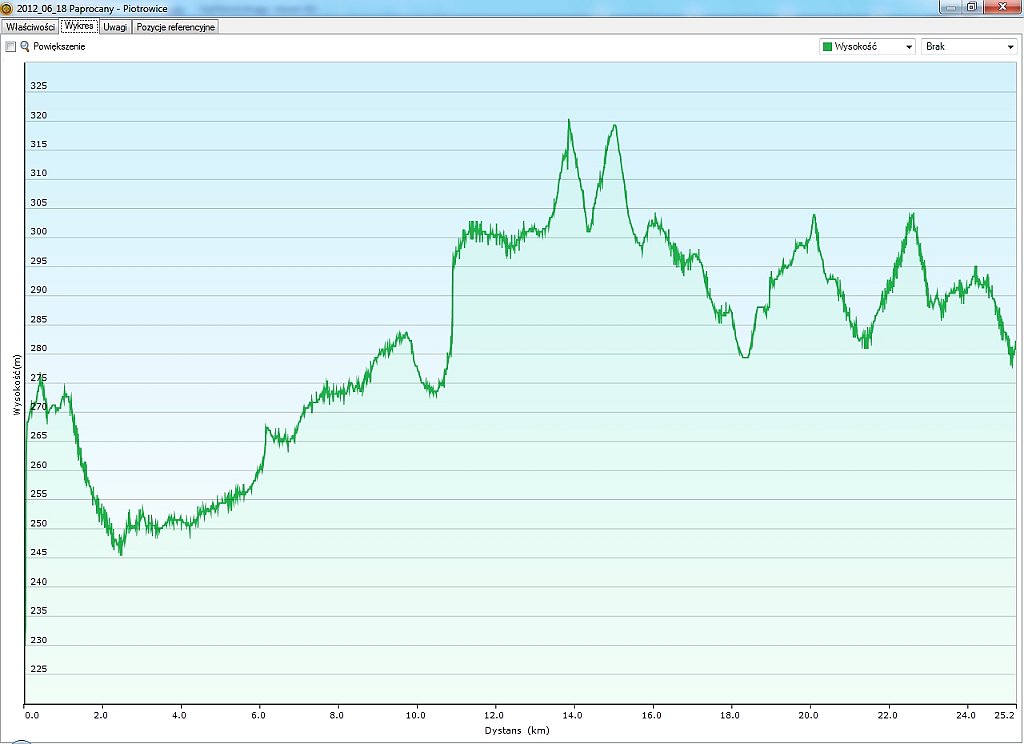This screenshot has width=1024, height=744.
Task: Click the Powiększenie label text
Action: [59, 47]
